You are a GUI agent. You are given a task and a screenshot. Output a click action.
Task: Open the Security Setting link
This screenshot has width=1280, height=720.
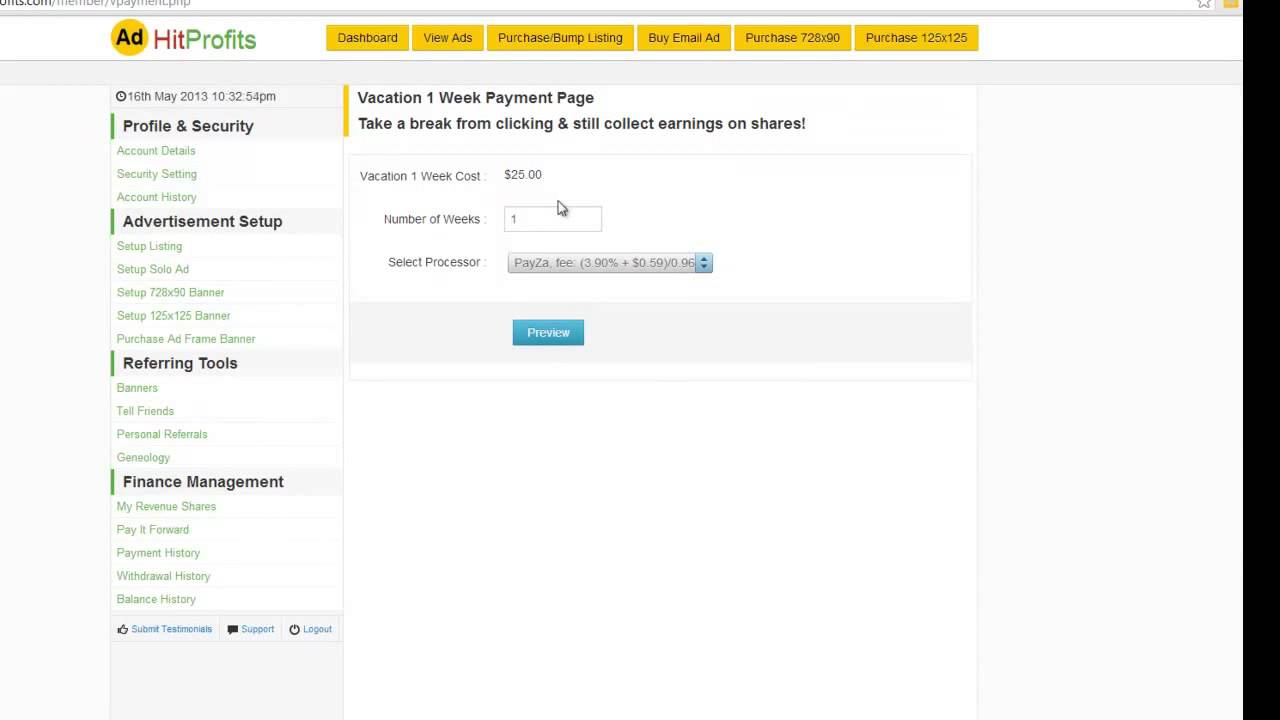(157, 174)
